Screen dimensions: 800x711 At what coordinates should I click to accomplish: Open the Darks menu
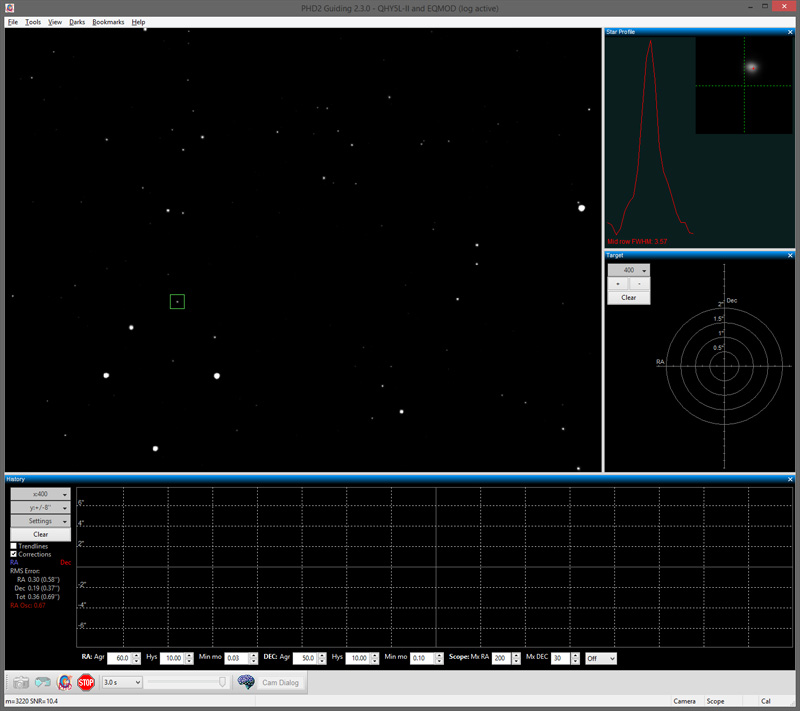[x=77, y=21]
